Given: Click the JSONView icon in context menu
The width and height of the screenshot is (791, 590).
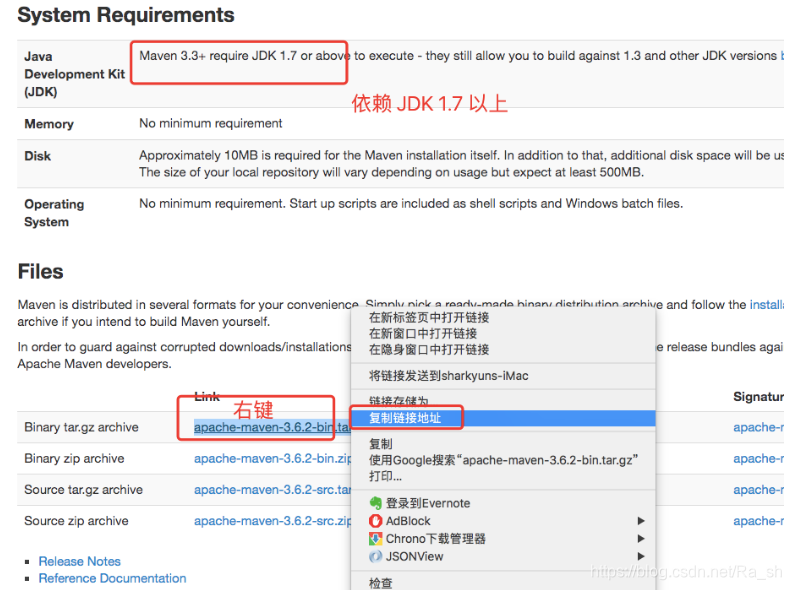Looking at the screenshot, I should click(375, 556).
